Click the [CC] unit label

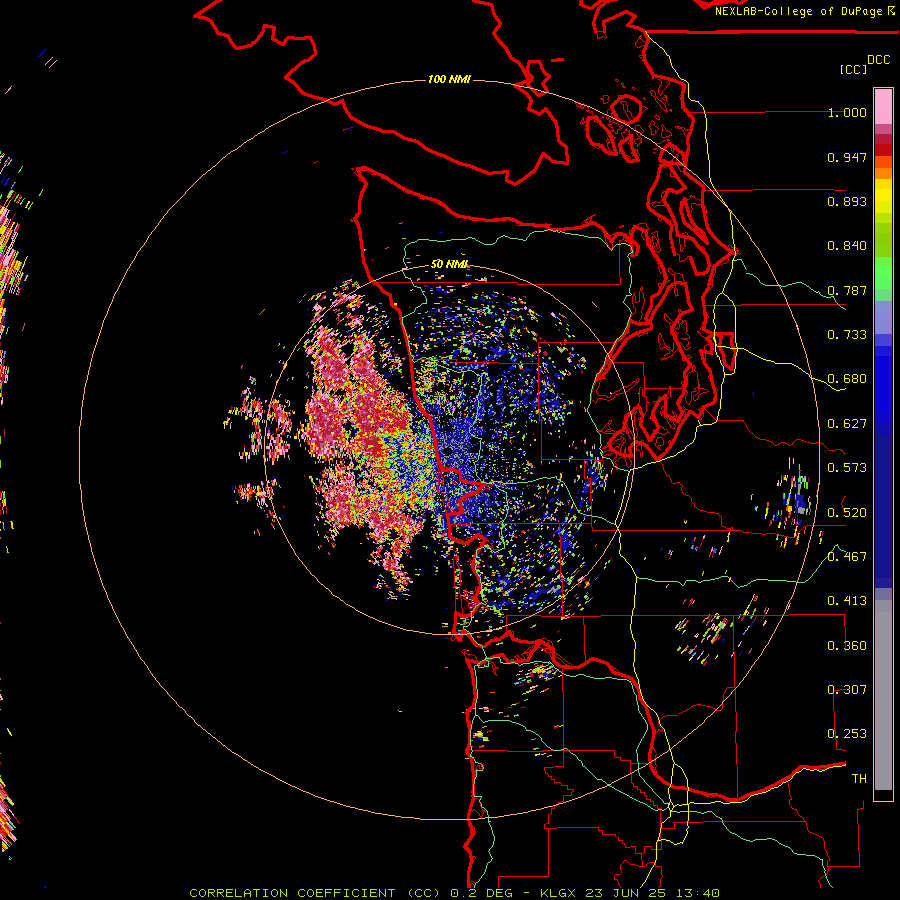[854, 69]
